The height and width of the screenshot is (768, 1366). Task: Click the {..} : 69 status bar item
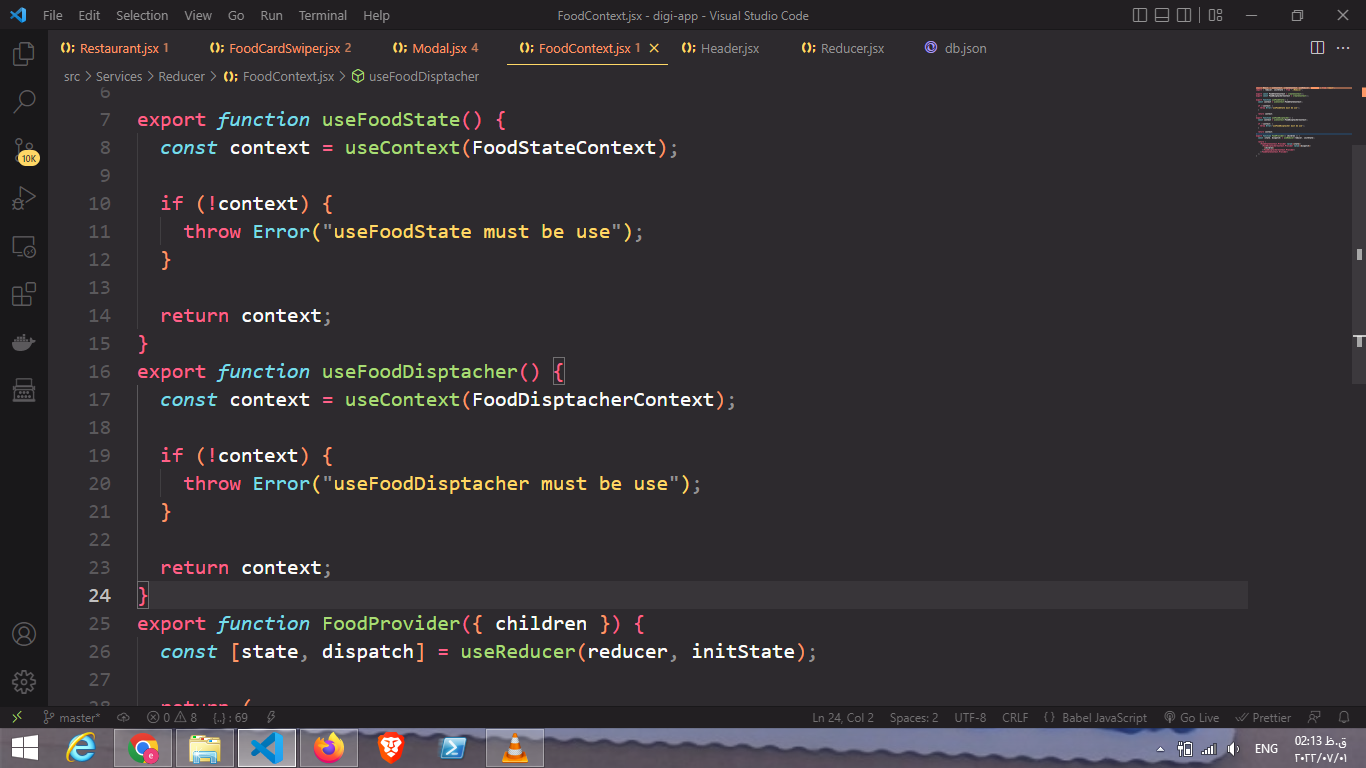click(x=230, y=717)
